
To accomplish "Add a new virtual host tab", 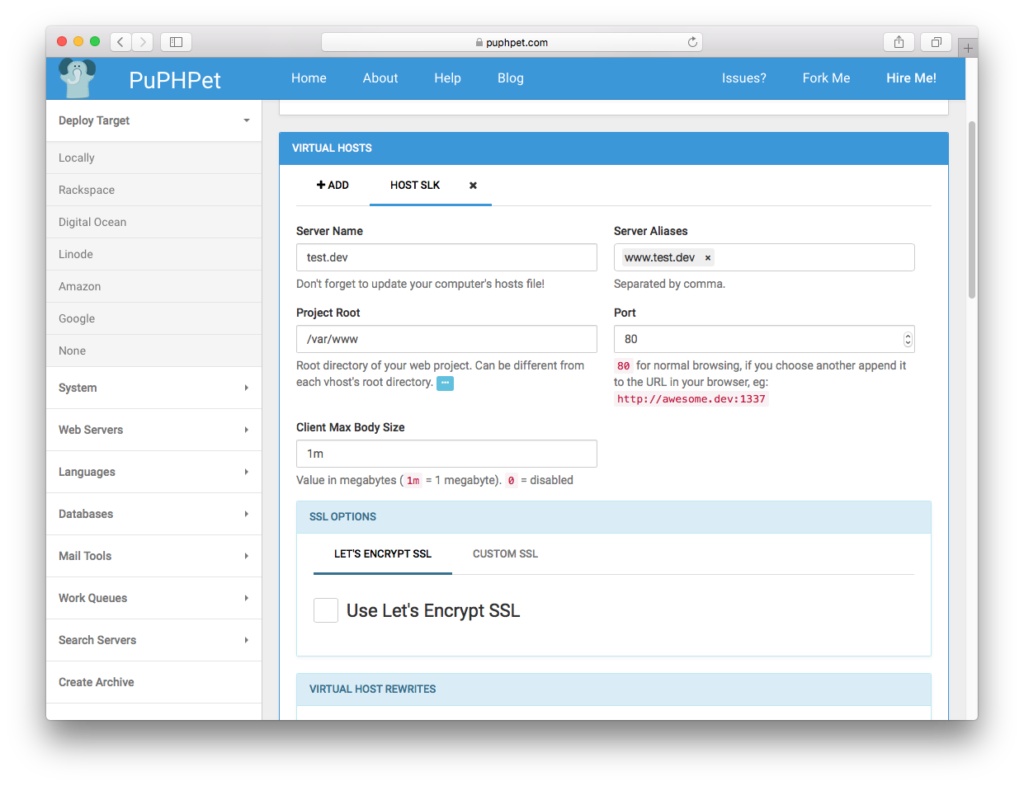I will coord(332,185).
